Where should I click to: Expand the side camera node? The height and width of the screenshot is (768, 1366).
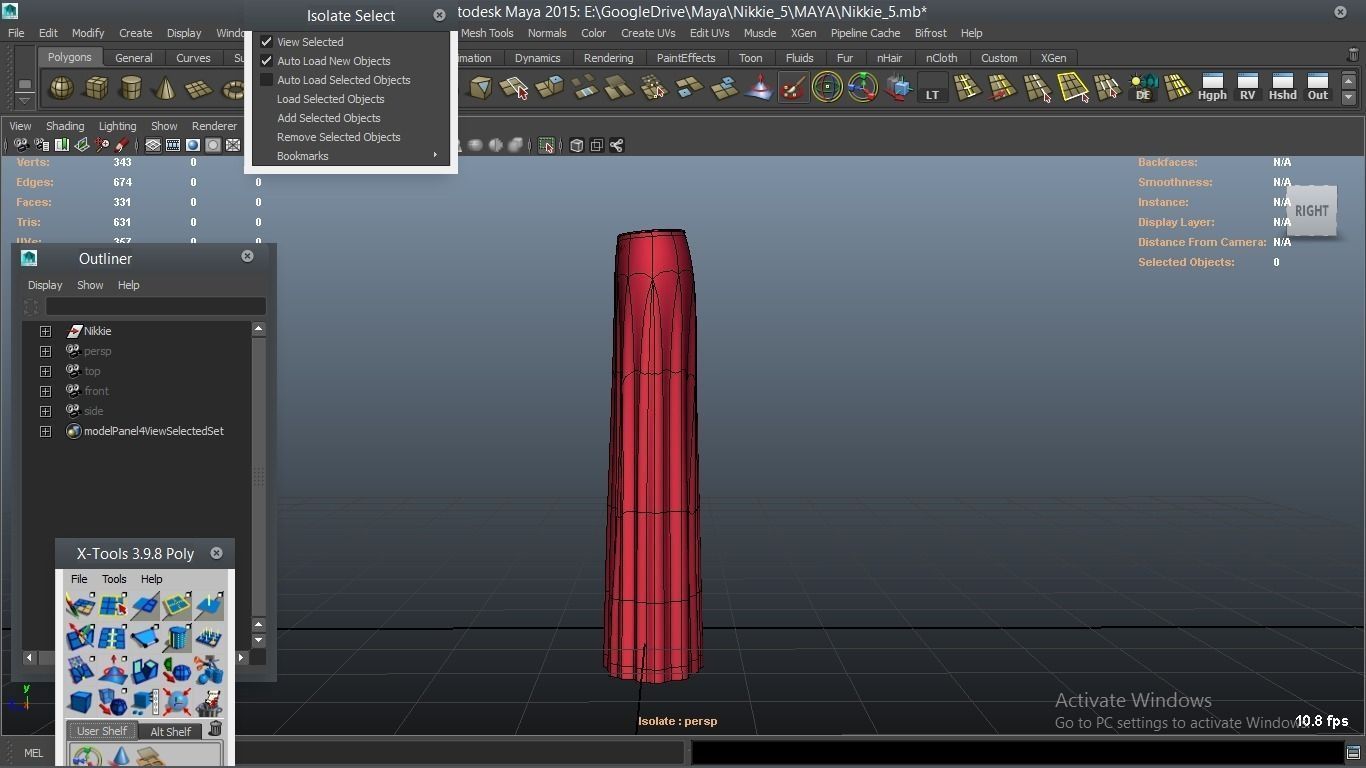click(x=45, y=411)
